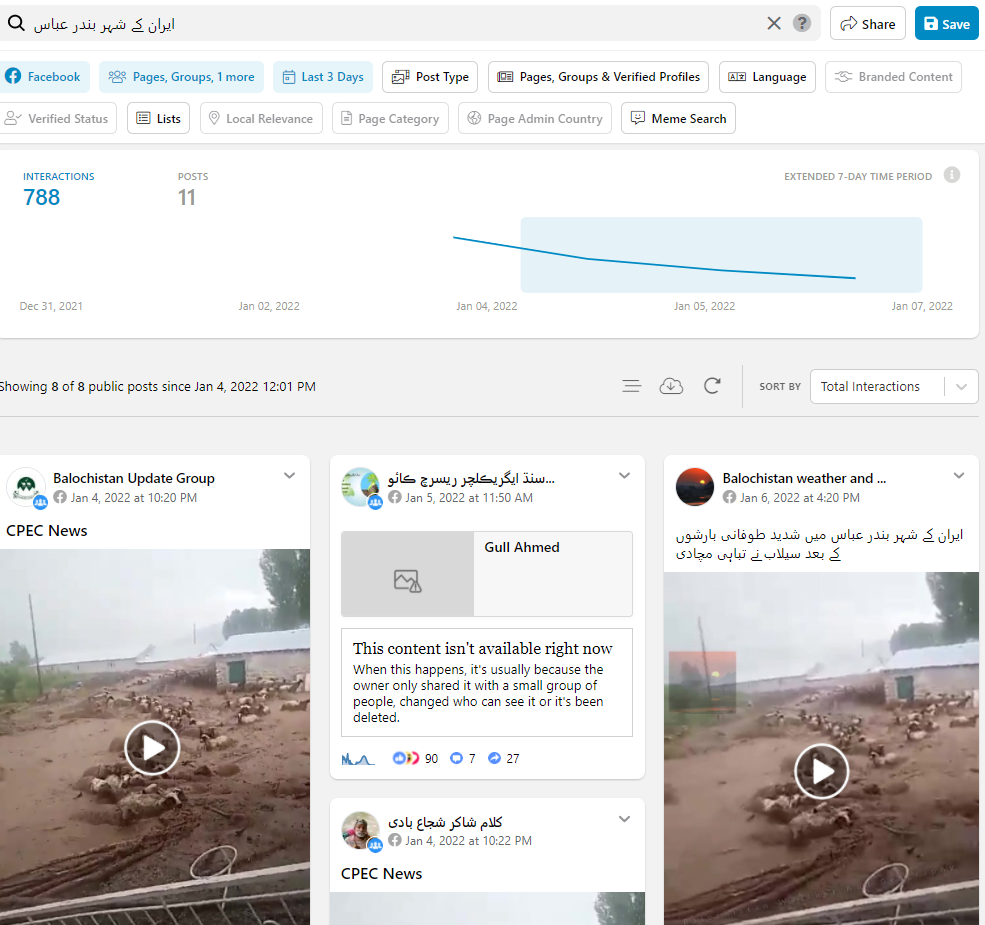The width and height of the screenshot is (985, 925).
Task: Open the Branded Content filter
Action: point(893,77)
